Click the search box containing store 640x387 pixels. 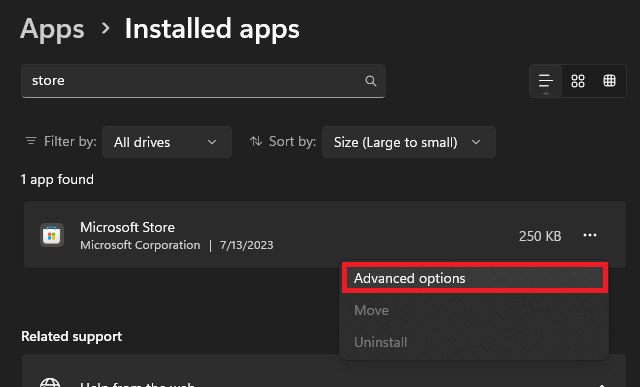pos(203,81)
